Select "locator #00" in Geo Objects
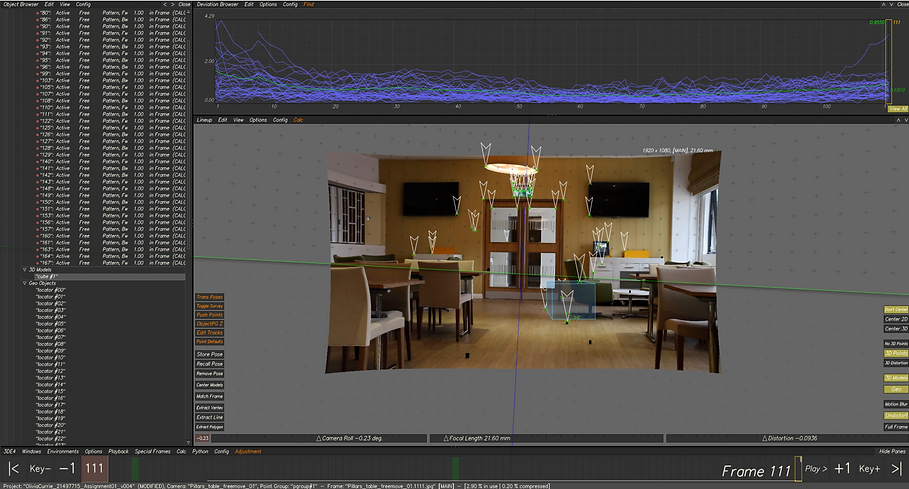 (x=51, y=290)
